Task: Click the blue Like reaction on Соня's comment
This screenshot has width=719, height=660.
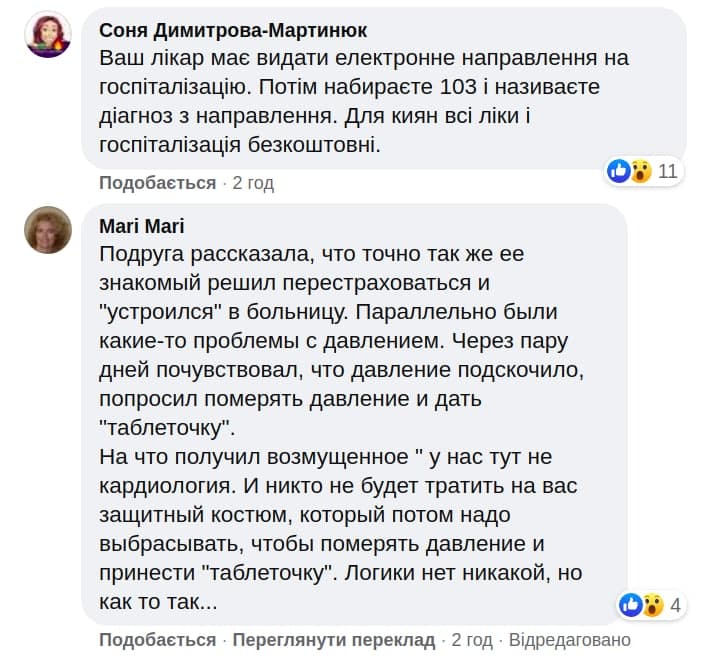Action: tap(620, 171)
